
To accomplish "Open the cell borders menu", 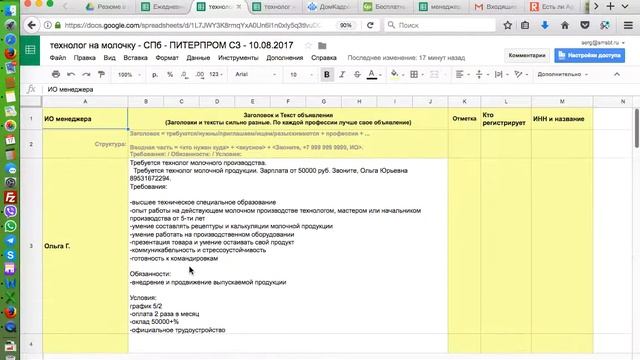I will click(417, 74).
